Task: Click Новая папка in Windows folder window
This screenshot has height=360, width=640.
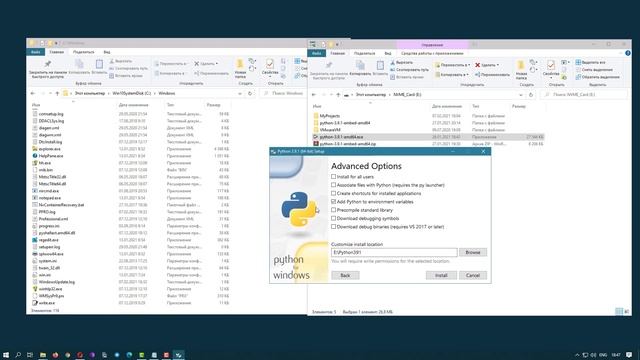Action: pos(240,69)
